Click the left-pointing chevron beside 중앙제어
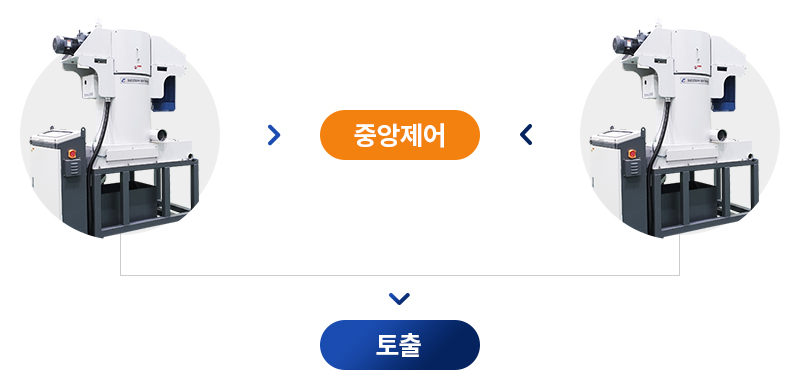This screenshot has width=800, height=390. coord(526,135)
